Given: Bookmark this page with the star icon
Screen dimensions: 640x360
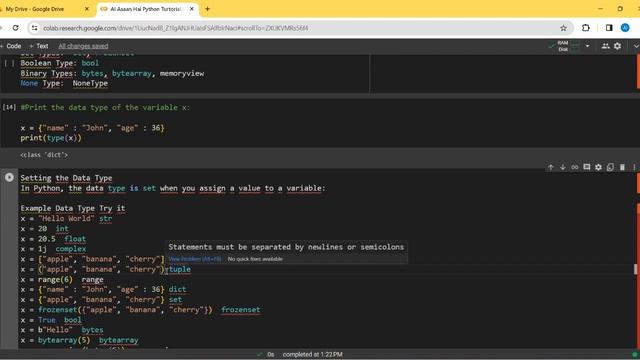Looking at the screenshot, I should tap(563, 28).
